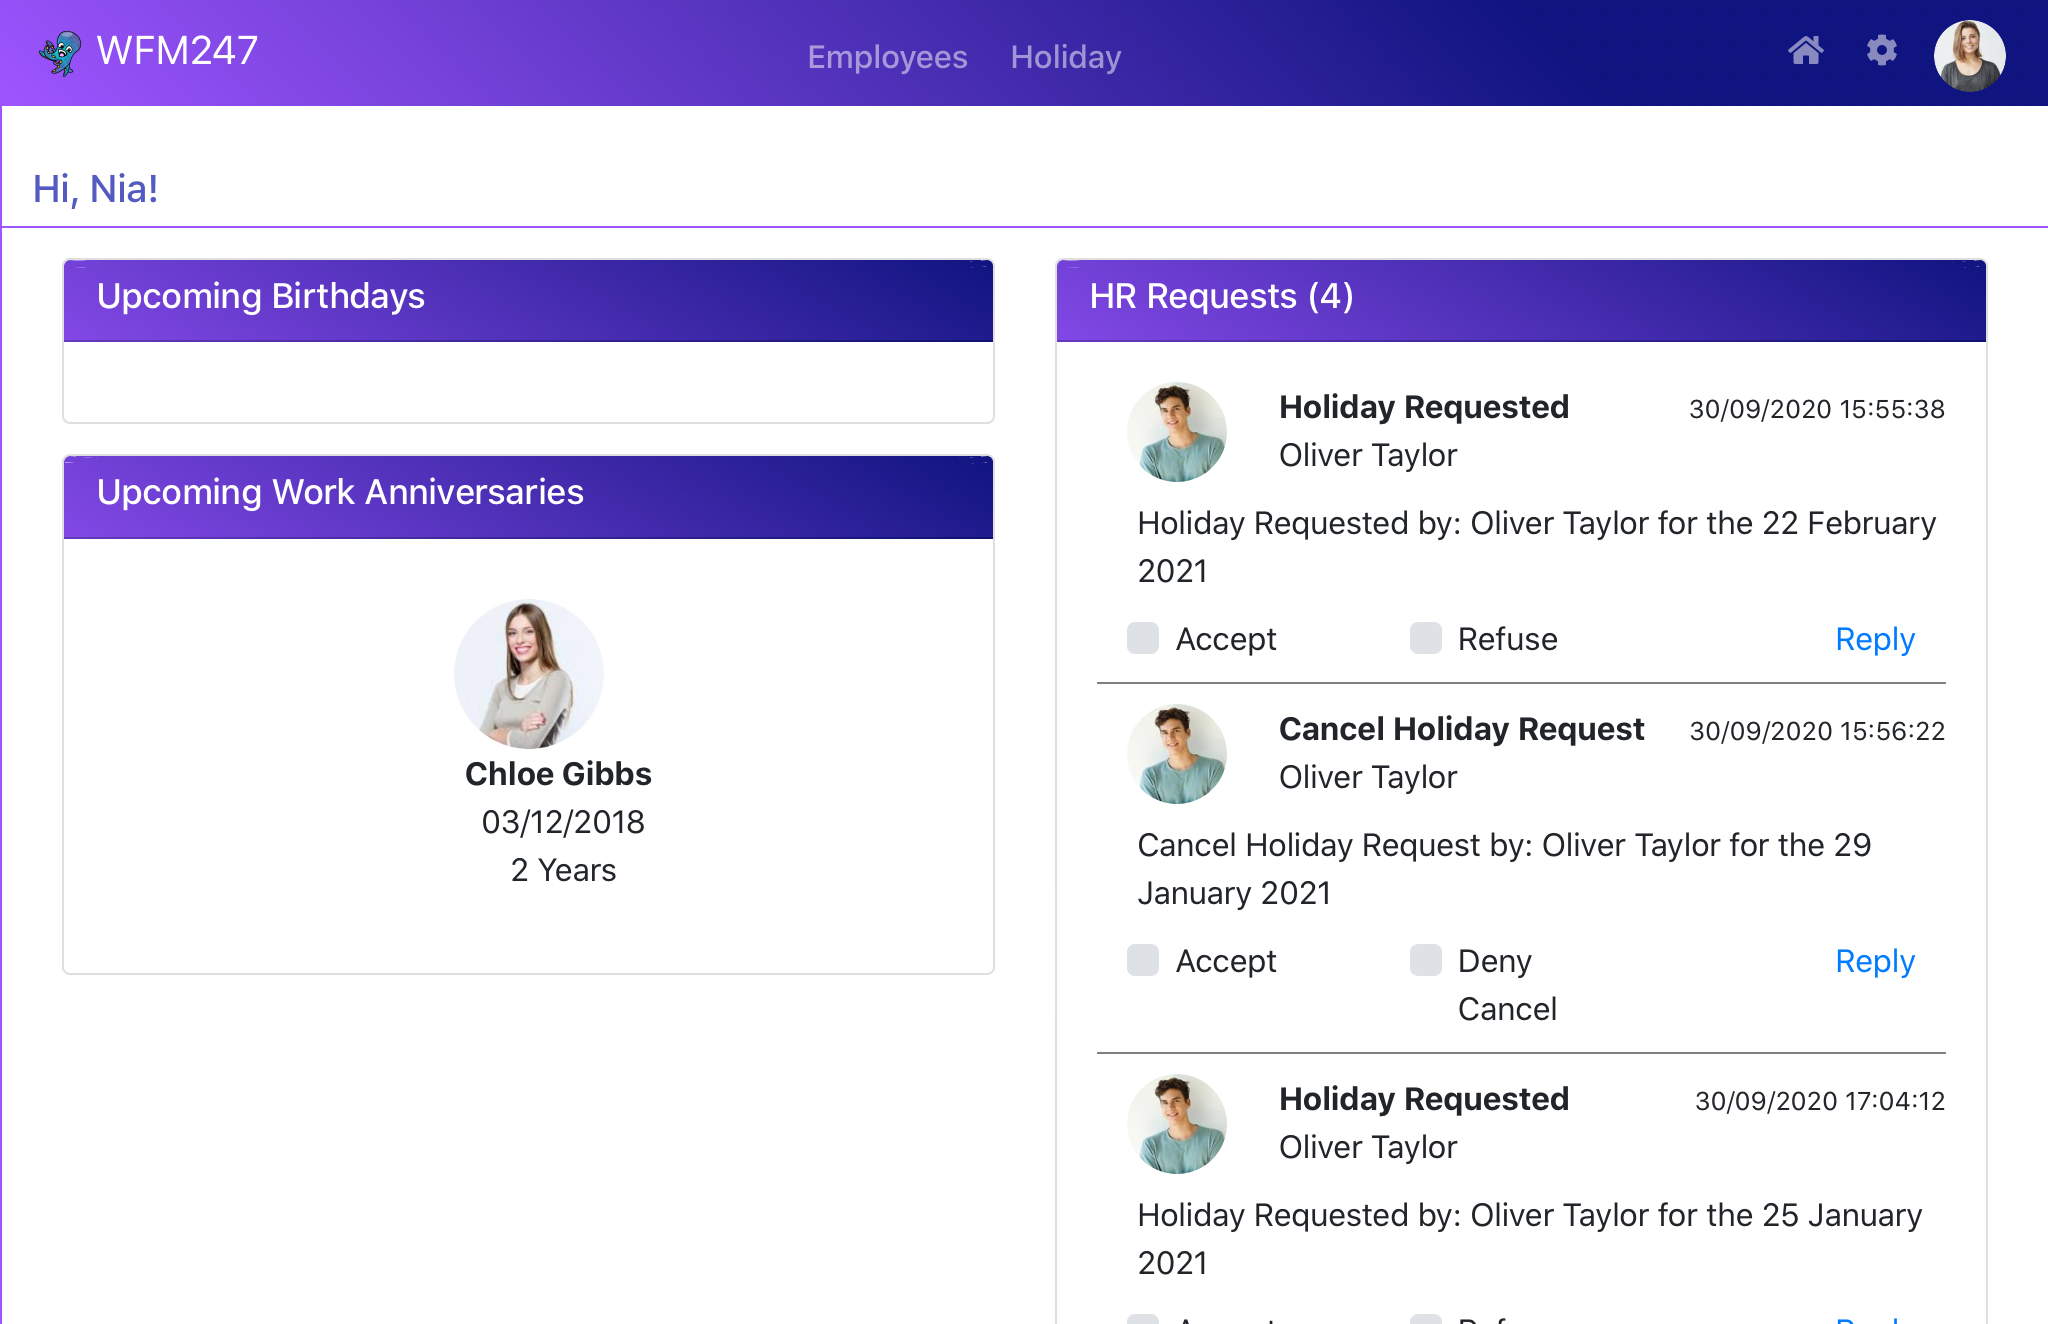This screenshot has height=1324, width=2048.
Task: Click the Upcoming Birthdays panel header
Action: pos(528,300)
